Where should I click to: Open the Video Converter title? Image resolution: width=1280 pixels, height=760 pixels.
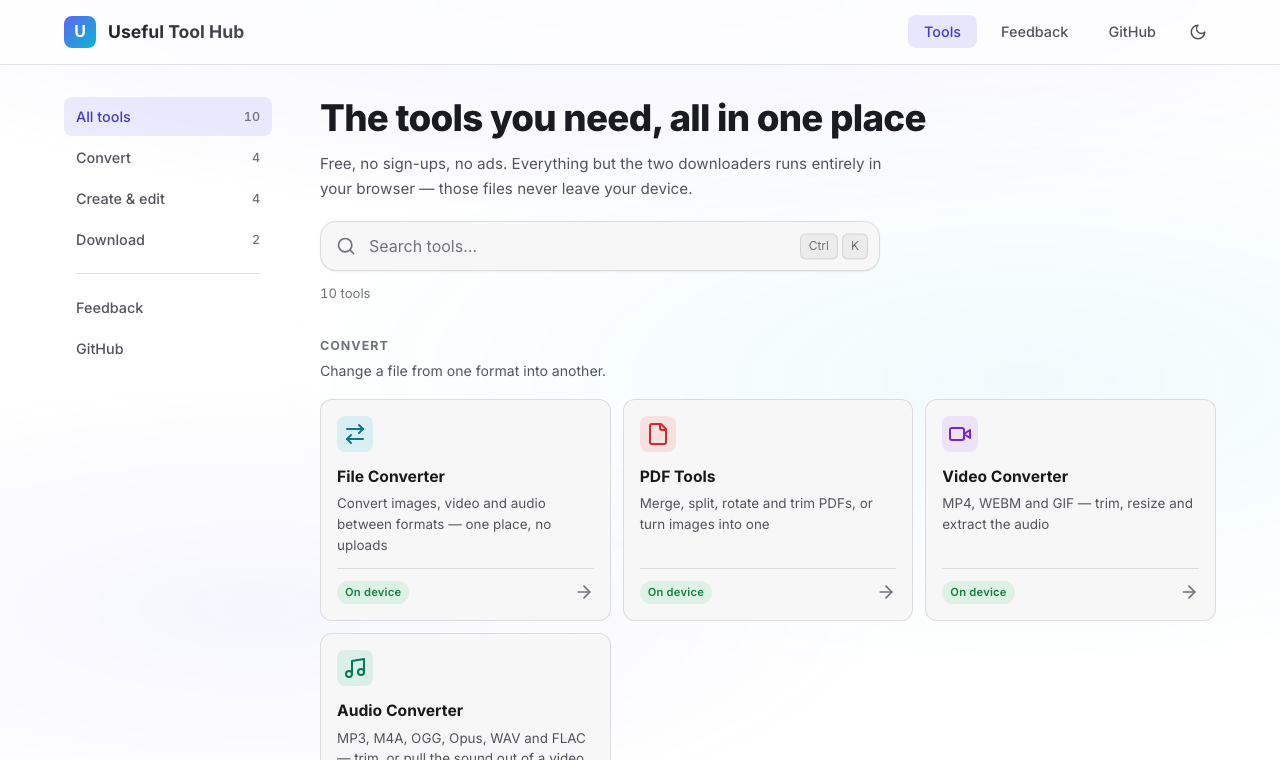[1005, 476]
